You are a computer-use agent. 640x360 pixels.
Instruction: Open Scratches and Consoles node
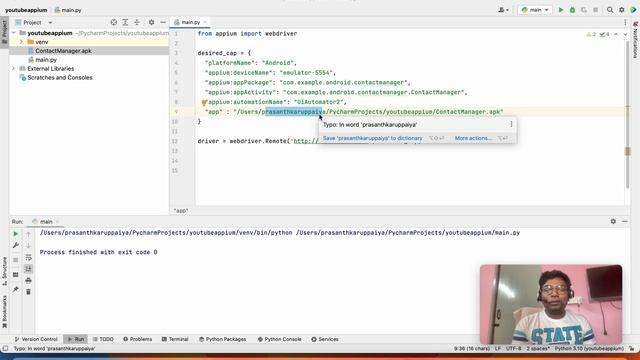(60, 78)
